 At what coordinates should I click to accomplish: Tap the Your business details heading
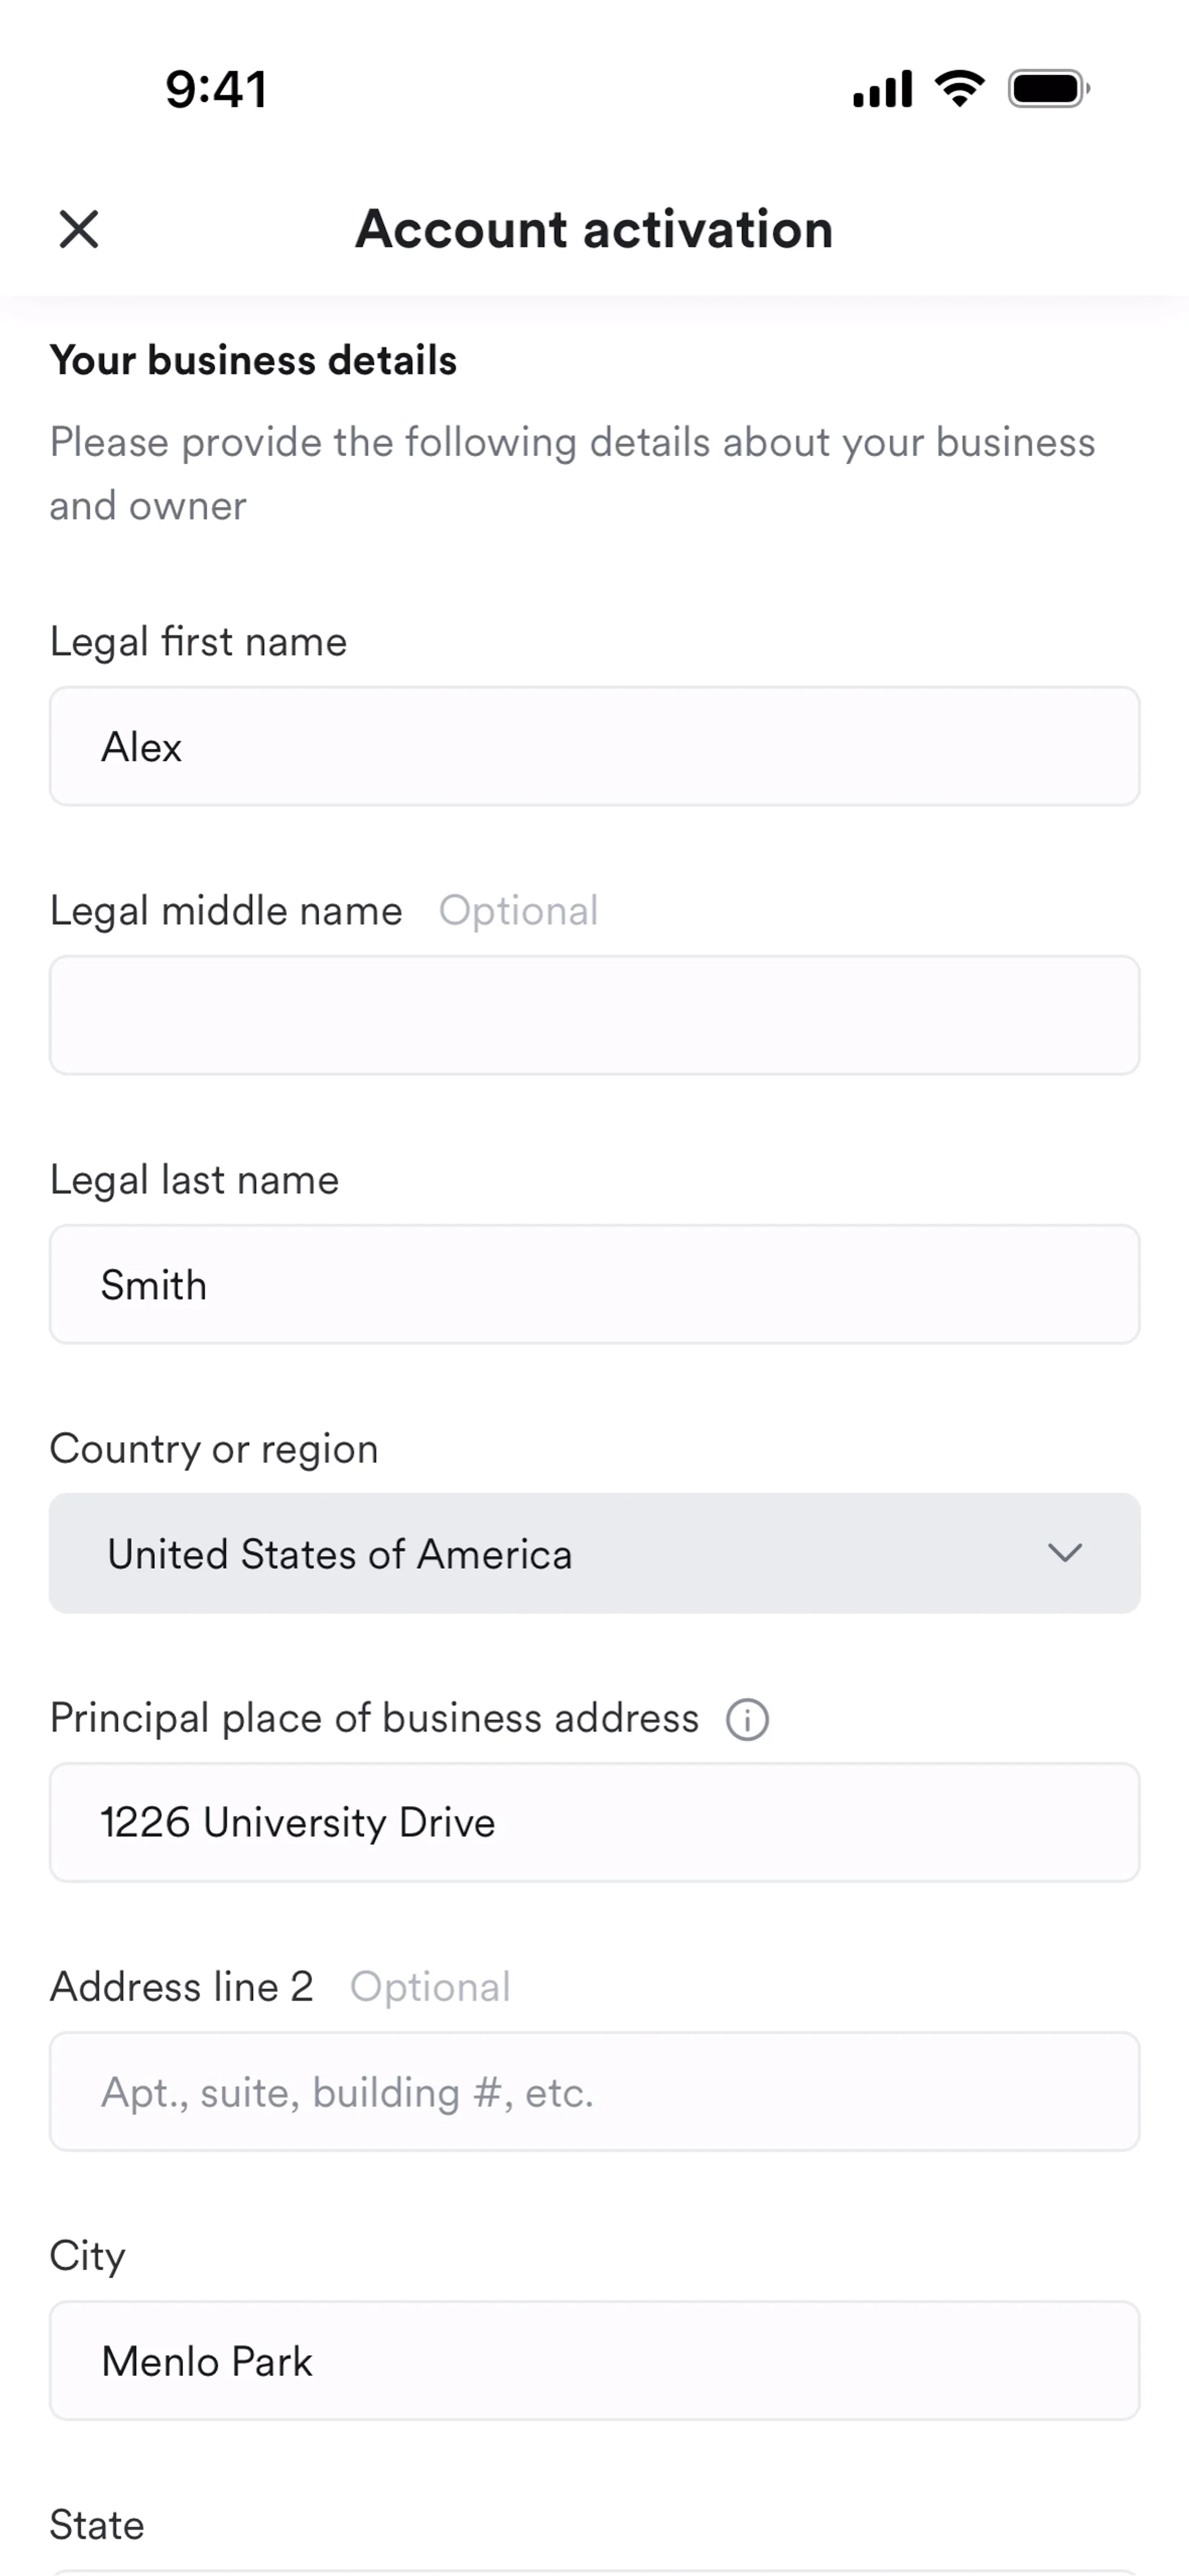tap(253, 360)
